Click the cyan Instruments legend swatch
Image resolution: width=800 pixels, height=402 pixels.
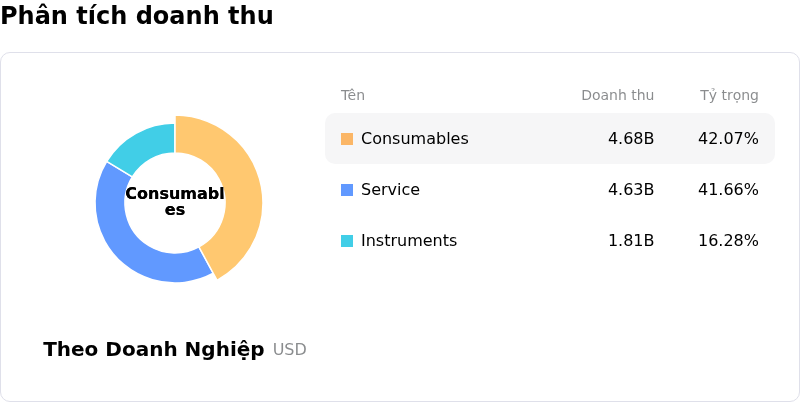tap(347, 241)
